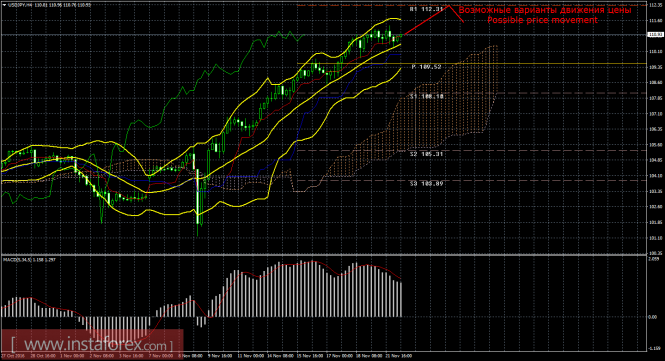This screenshot has height=361, width=665.
Task: Select the USDJPY,H4 chart title text
Action: (20, 5)
